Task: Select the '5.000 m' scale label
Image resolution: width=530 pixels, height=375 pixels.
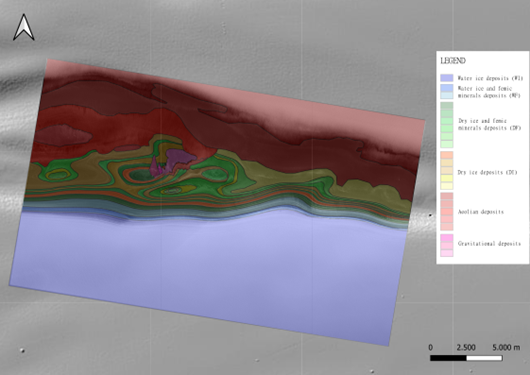Action: (x=506, y=347)
